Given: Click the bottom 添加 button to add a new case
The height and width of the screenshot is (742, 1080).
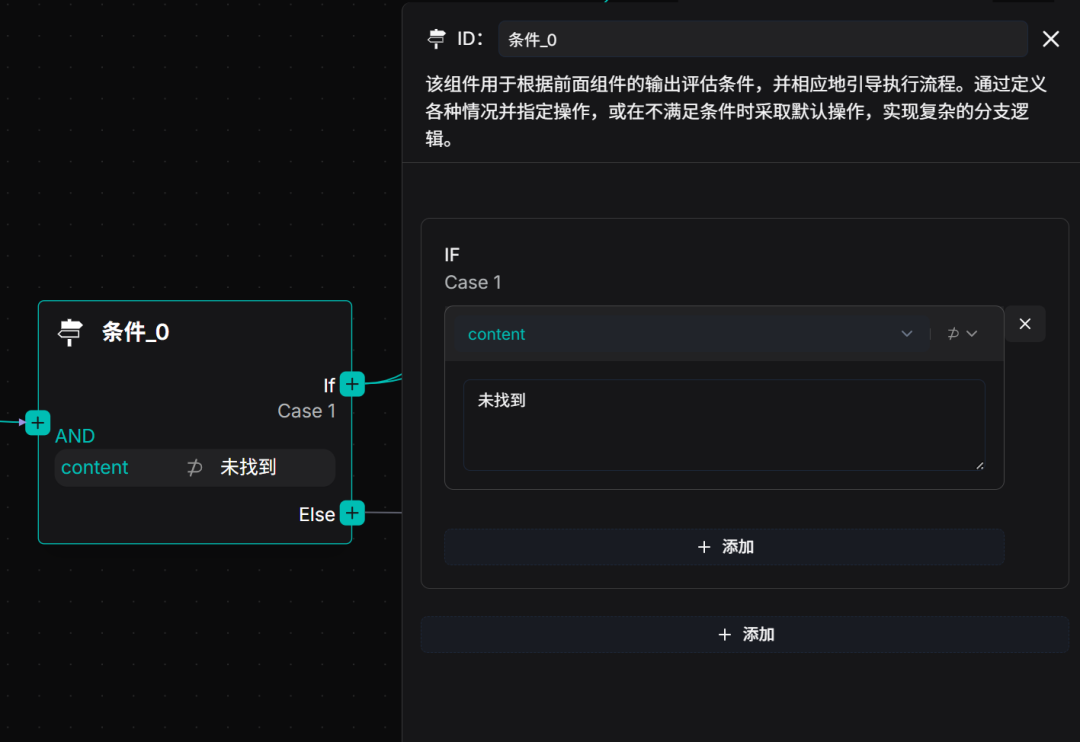Looking at the screenshot, I should click(745, 634).
